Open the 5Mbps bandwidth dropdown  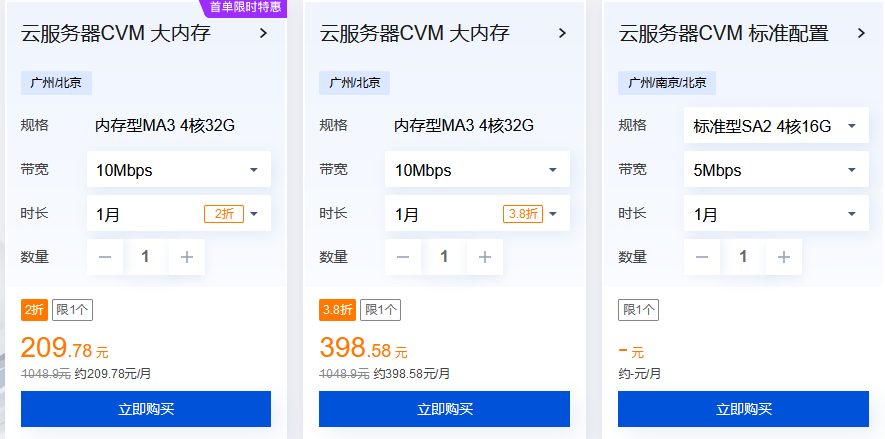776,169
